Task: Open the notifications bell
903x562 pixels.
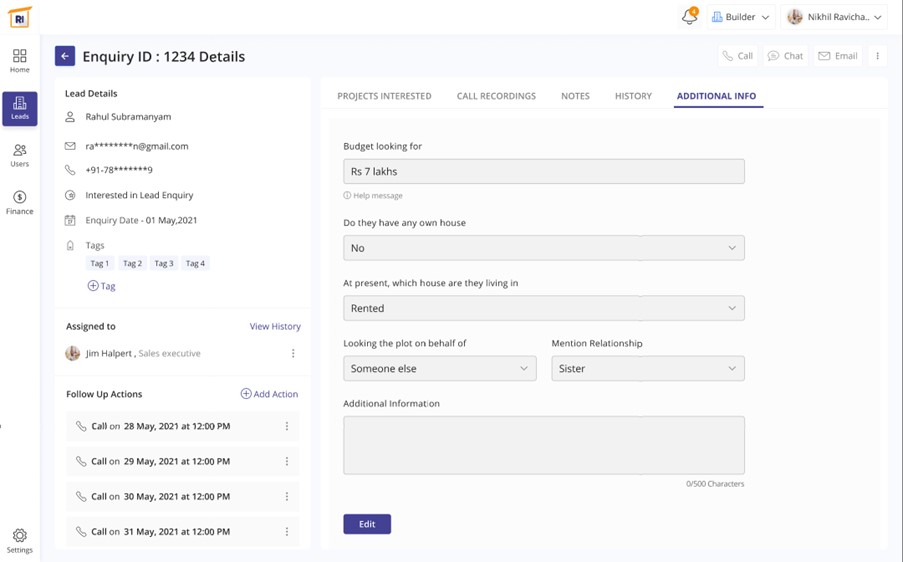Action: 689,17
